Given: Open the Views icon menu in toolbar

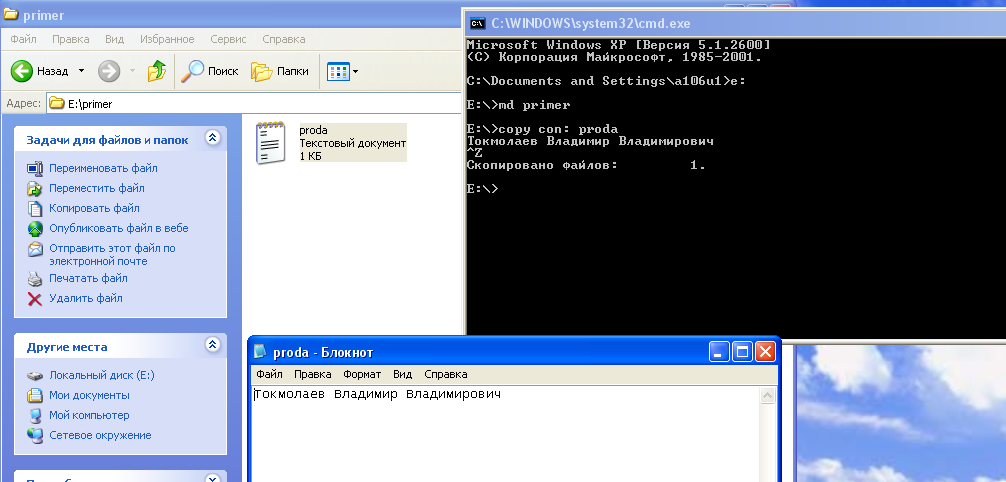Looking at the screenshot, I should [338, 71].
